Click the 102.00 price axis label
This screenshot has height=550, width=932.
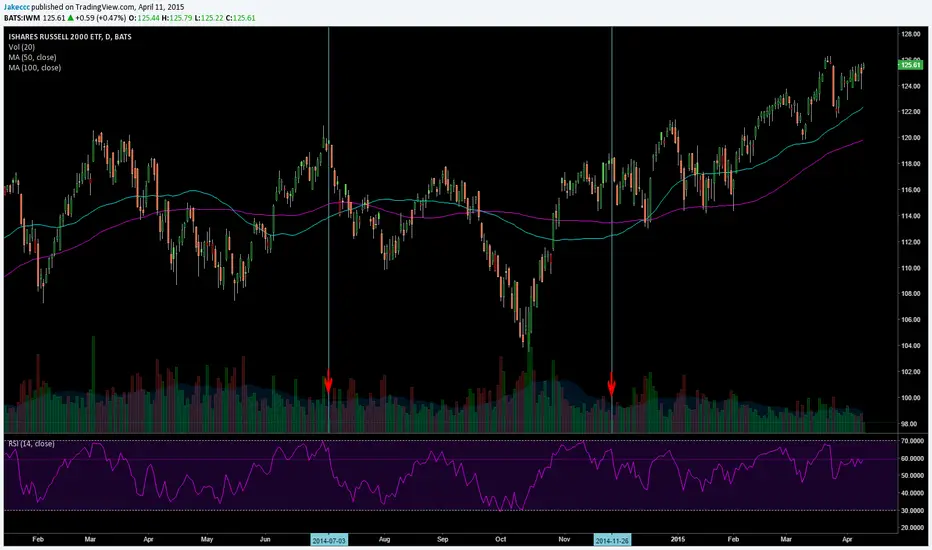(x=911, y=372)
